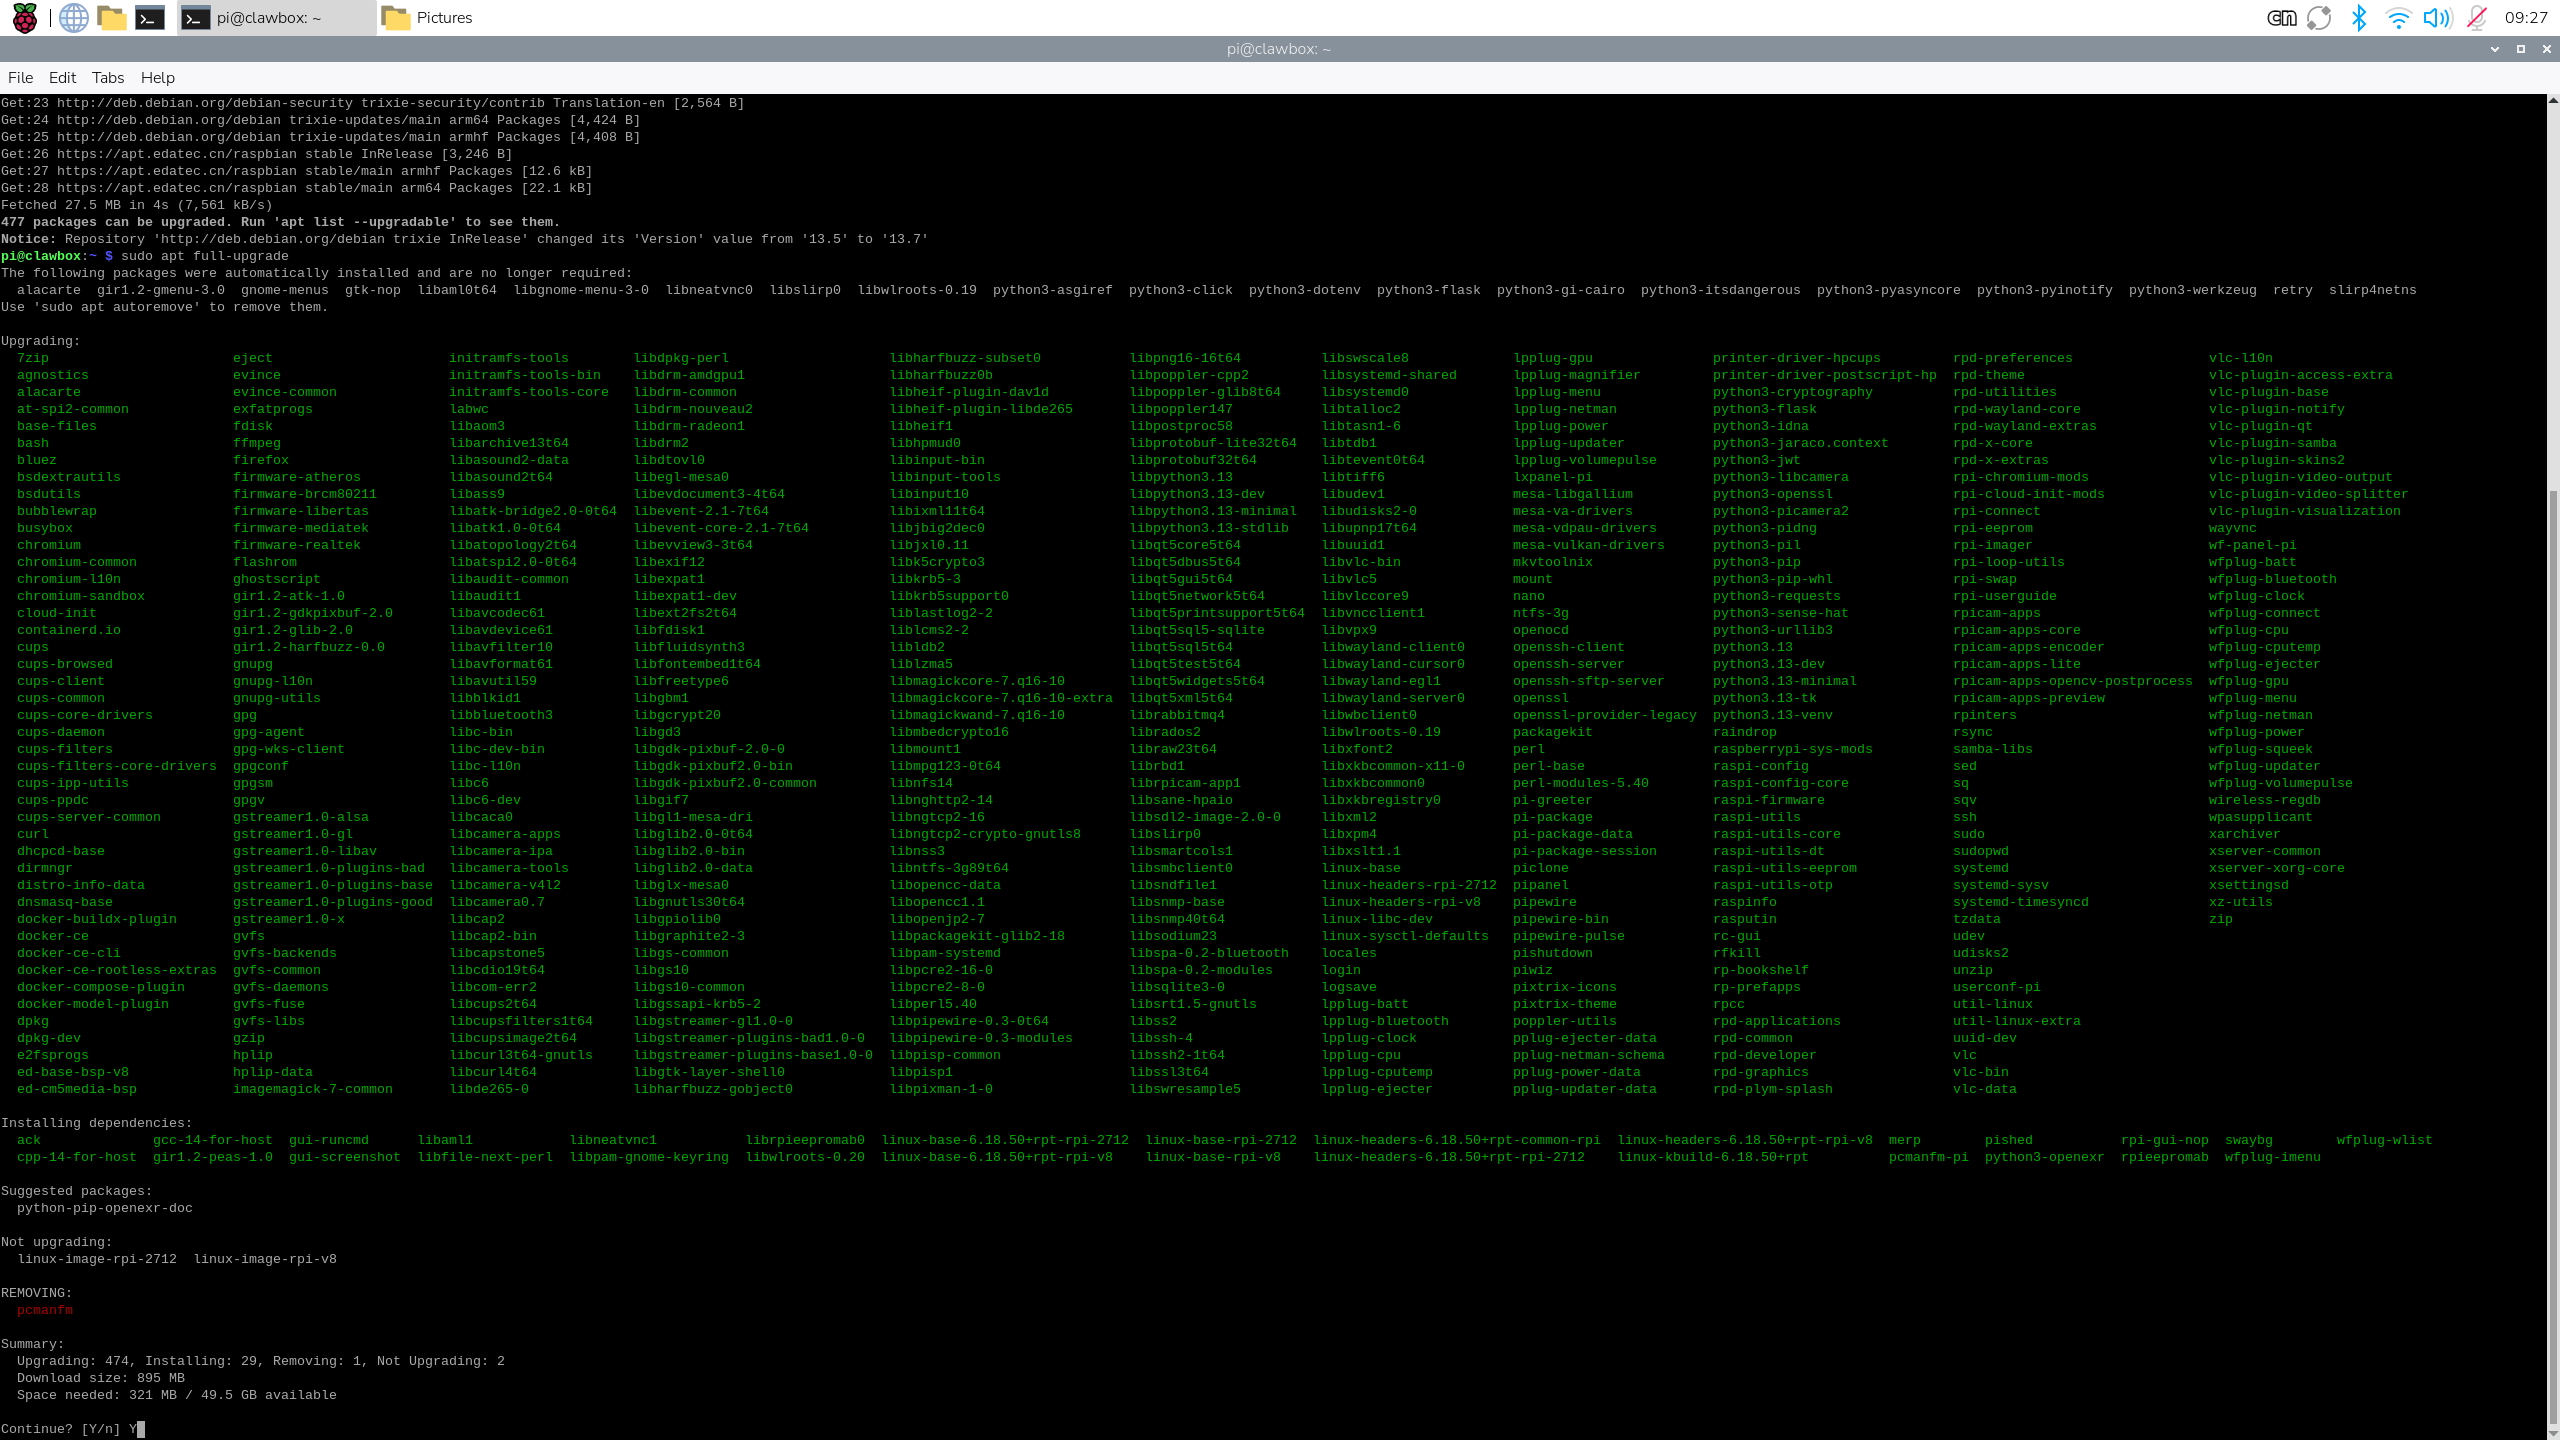
Task: Click scrollbar up arrow at top
Action: [2553, 100]
